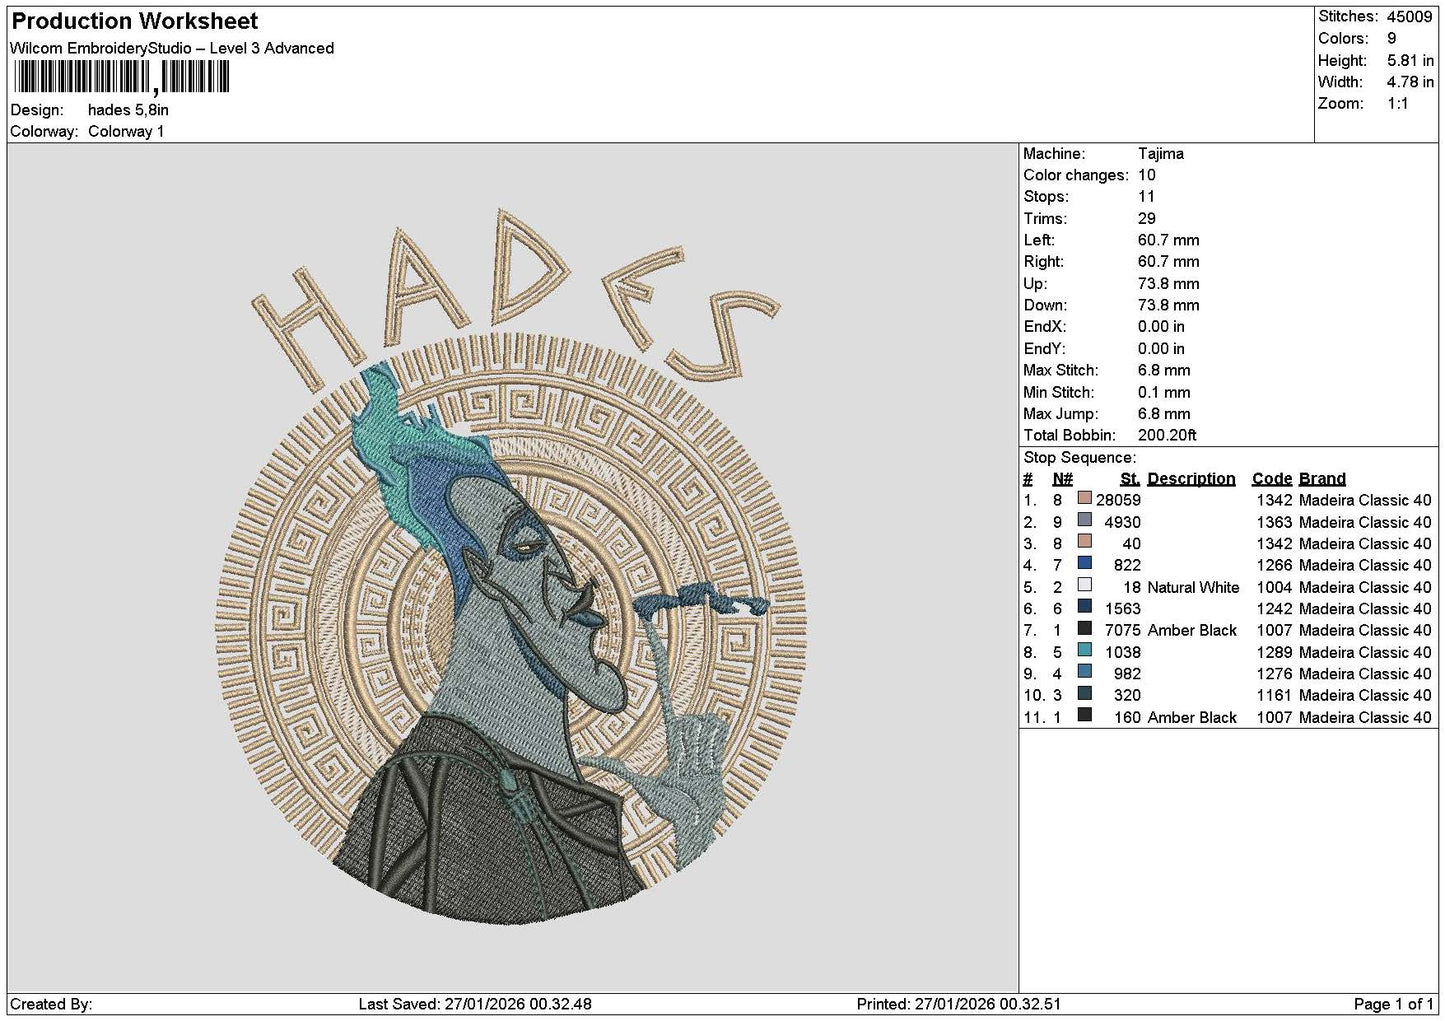The image size is (1445, 1021).
Task: Click the color swatch in stop sequence row 1
Action: [x=1084, y=498]
